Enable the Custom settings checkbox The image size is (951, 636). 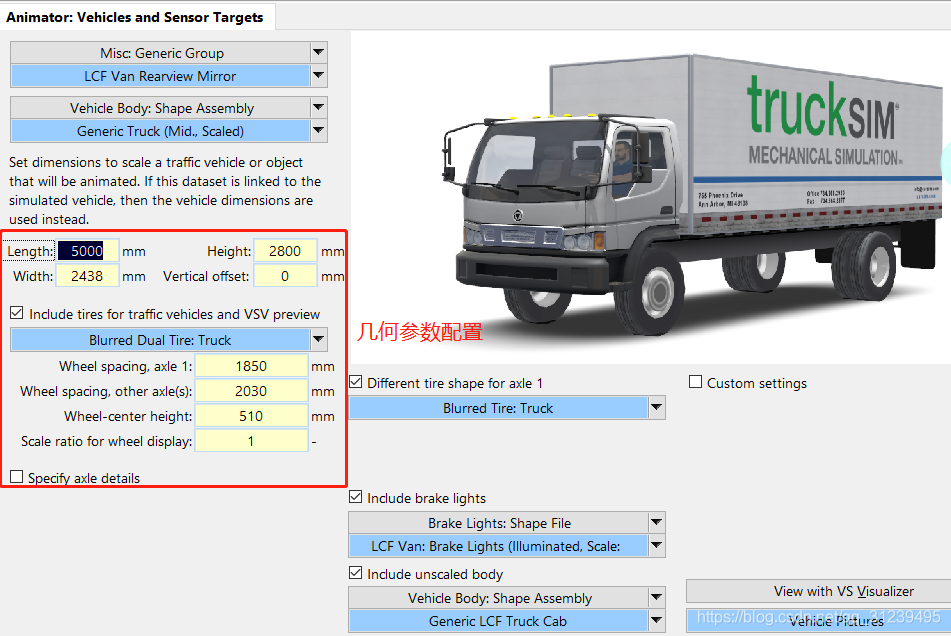tap(696, 383)
